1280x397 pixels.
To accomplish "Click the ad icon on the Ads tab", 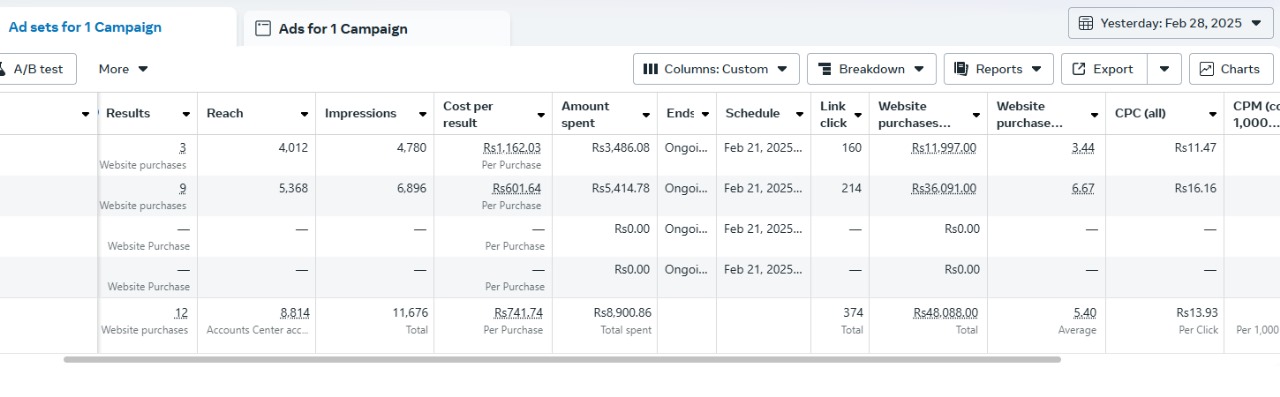I will click(x=263, y=29).
